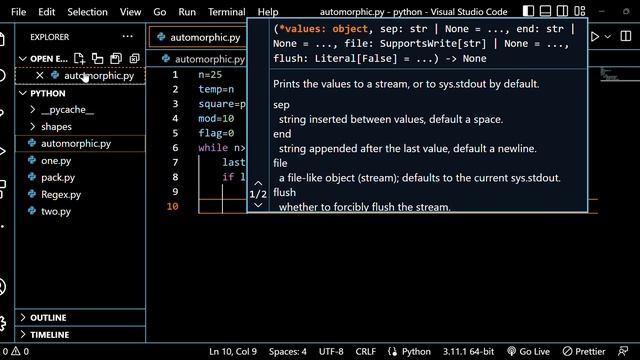640x360 pixels.
Task: Click line number 1 in gutter
Action: [175, 75]
